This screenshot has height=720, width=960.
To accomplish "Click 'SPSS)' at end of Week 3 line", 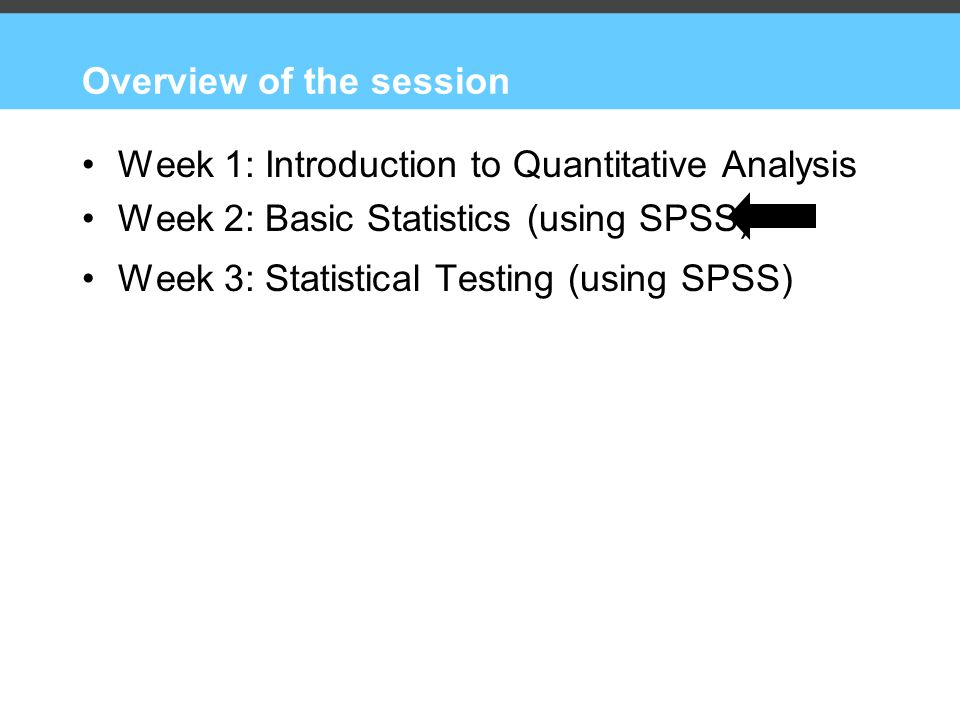I will pos(737,280).
